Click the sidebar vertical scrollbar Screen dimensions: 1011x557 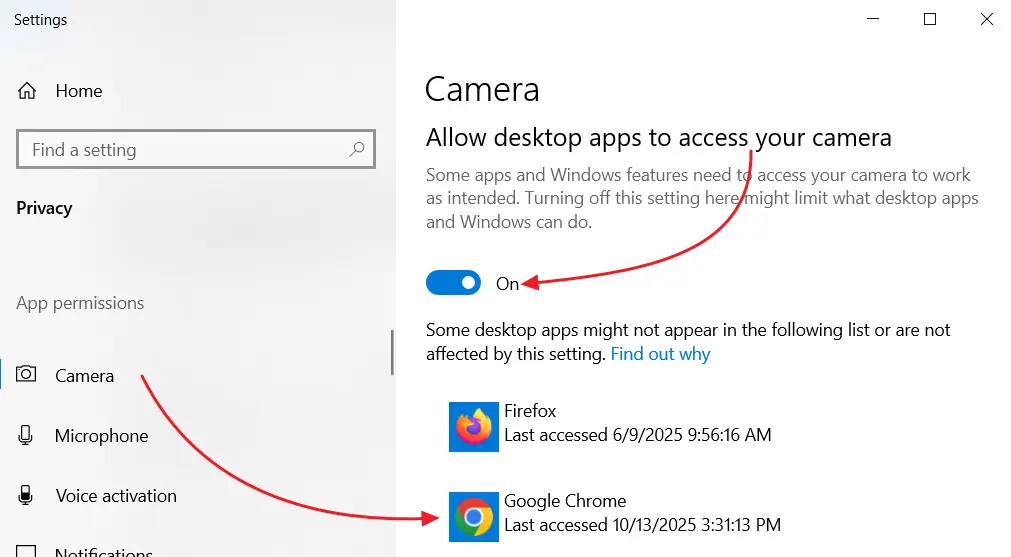(392, 350)
